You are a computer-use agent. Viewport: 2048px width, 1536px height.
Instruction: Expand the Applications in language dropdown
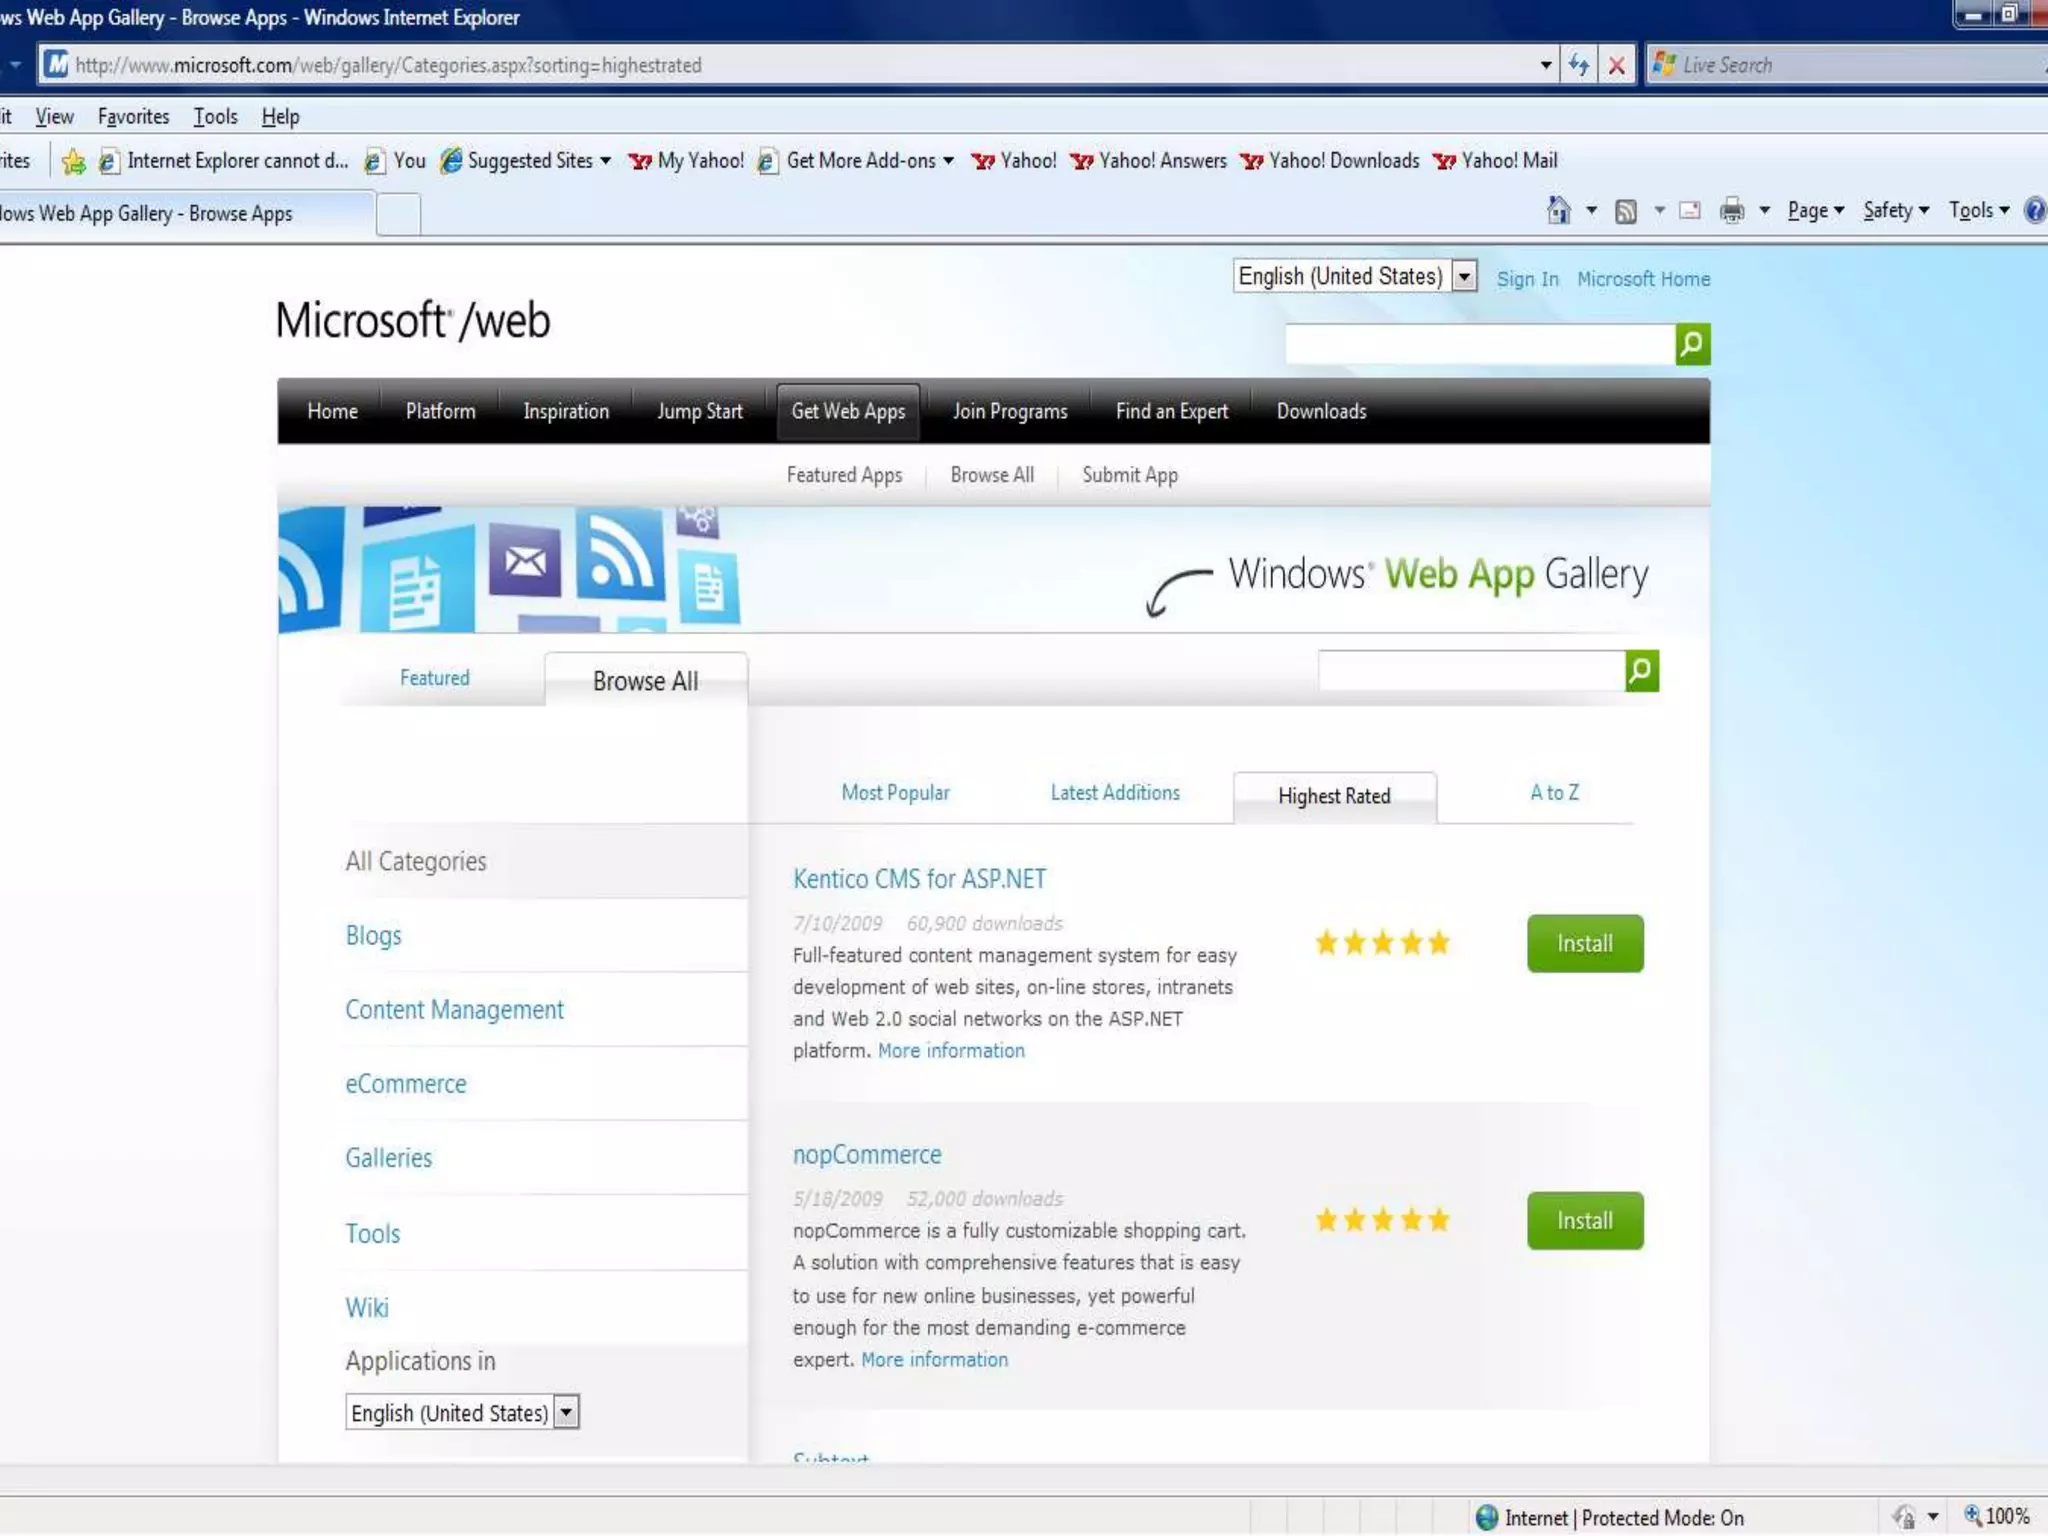[566, 1412]
